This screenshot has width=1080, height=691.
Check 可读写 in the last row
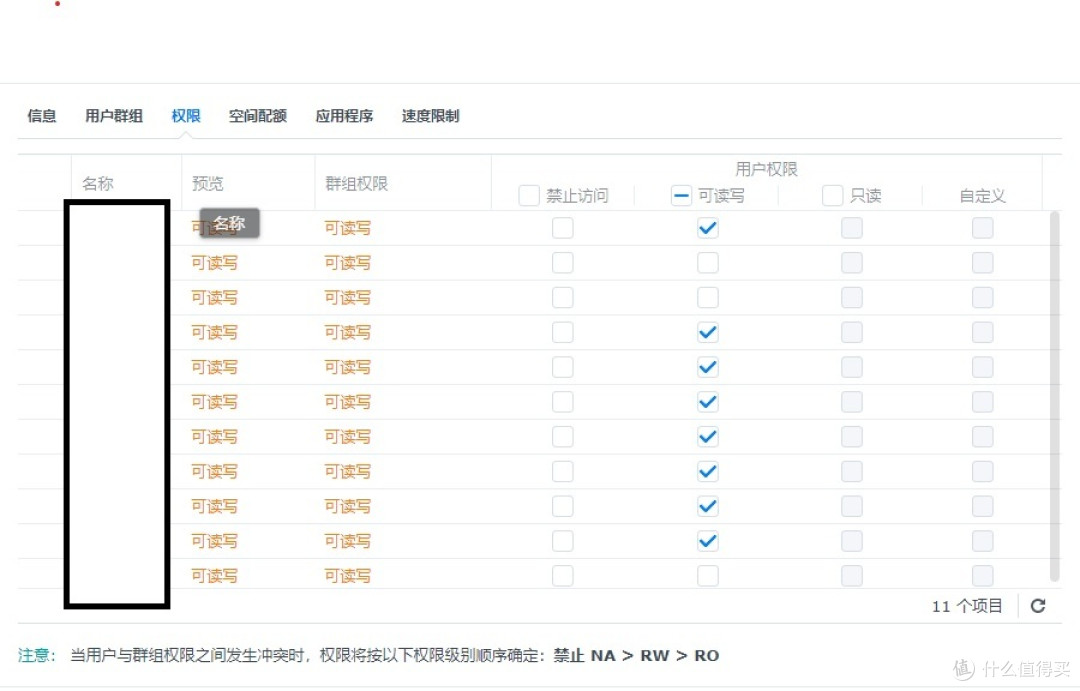click(708, 576)
